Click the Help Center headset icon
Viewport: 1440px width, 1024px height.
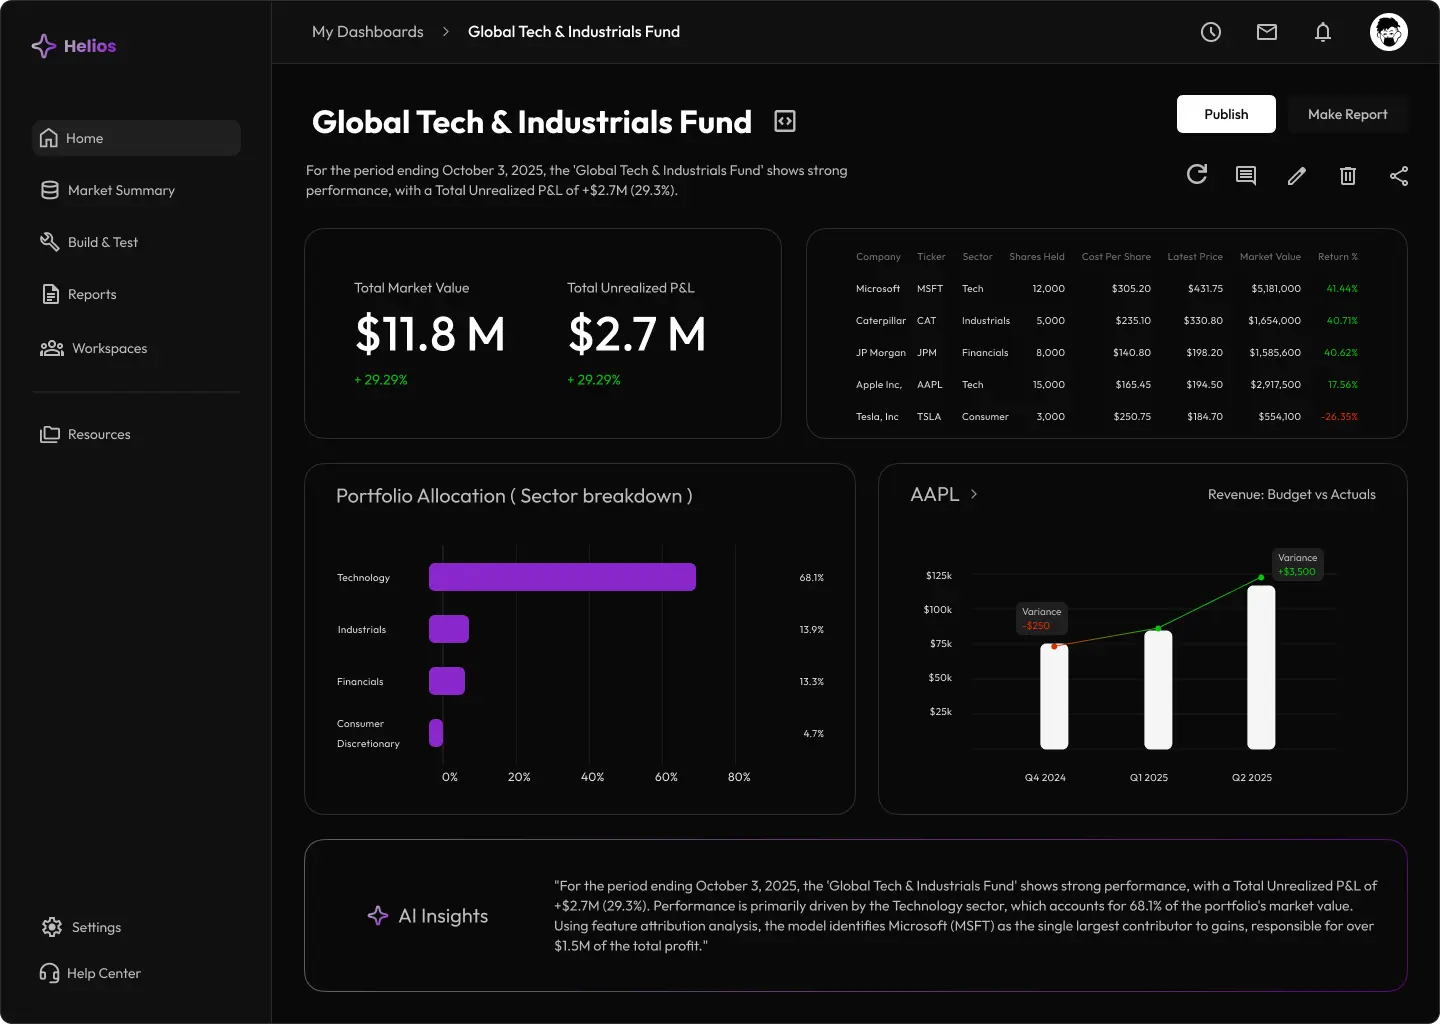pos(49,973)
